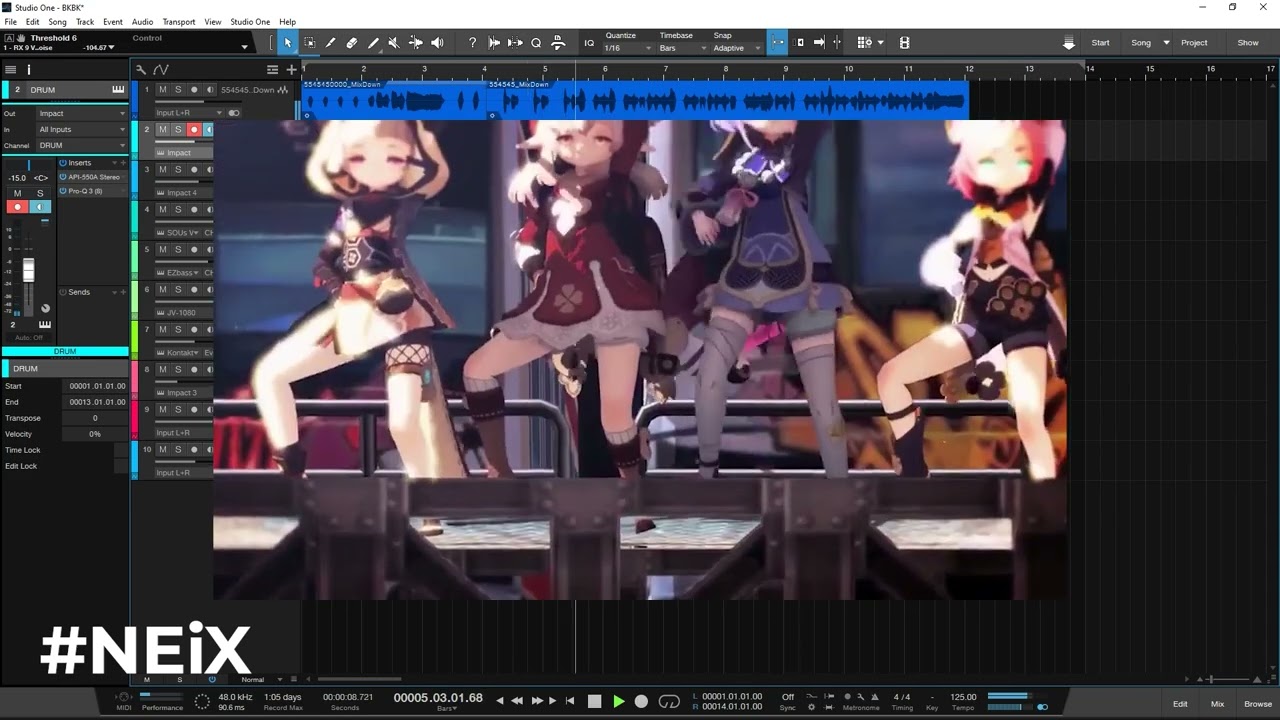This screenshot has height=720, width=1280.
Task: Click the download arrow icon at top right
Action: click(1069, 43)
